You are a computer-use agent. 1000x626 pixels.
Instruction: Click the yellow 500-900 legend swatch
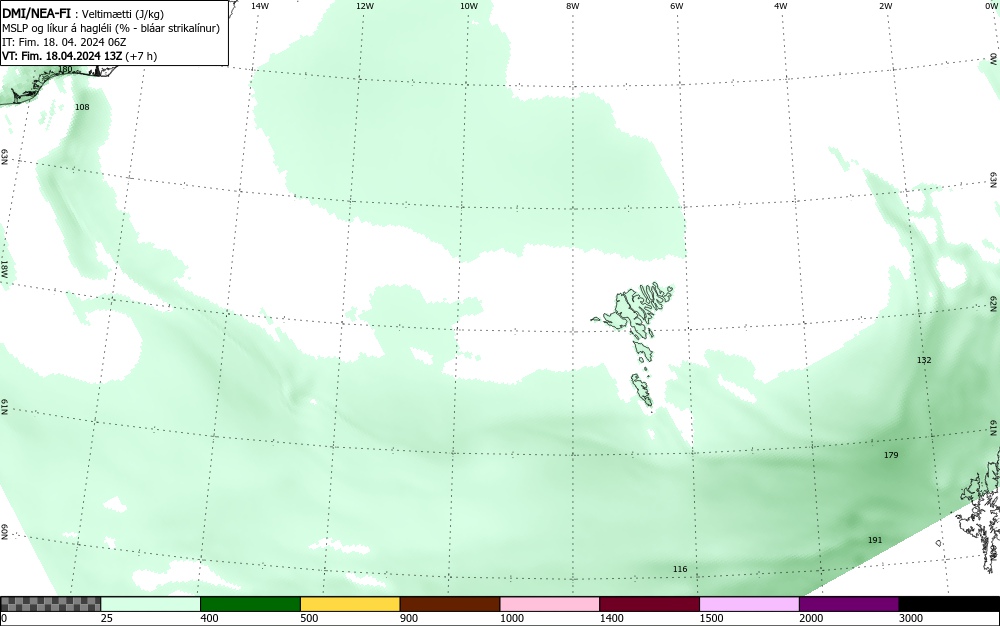point(350,604)
